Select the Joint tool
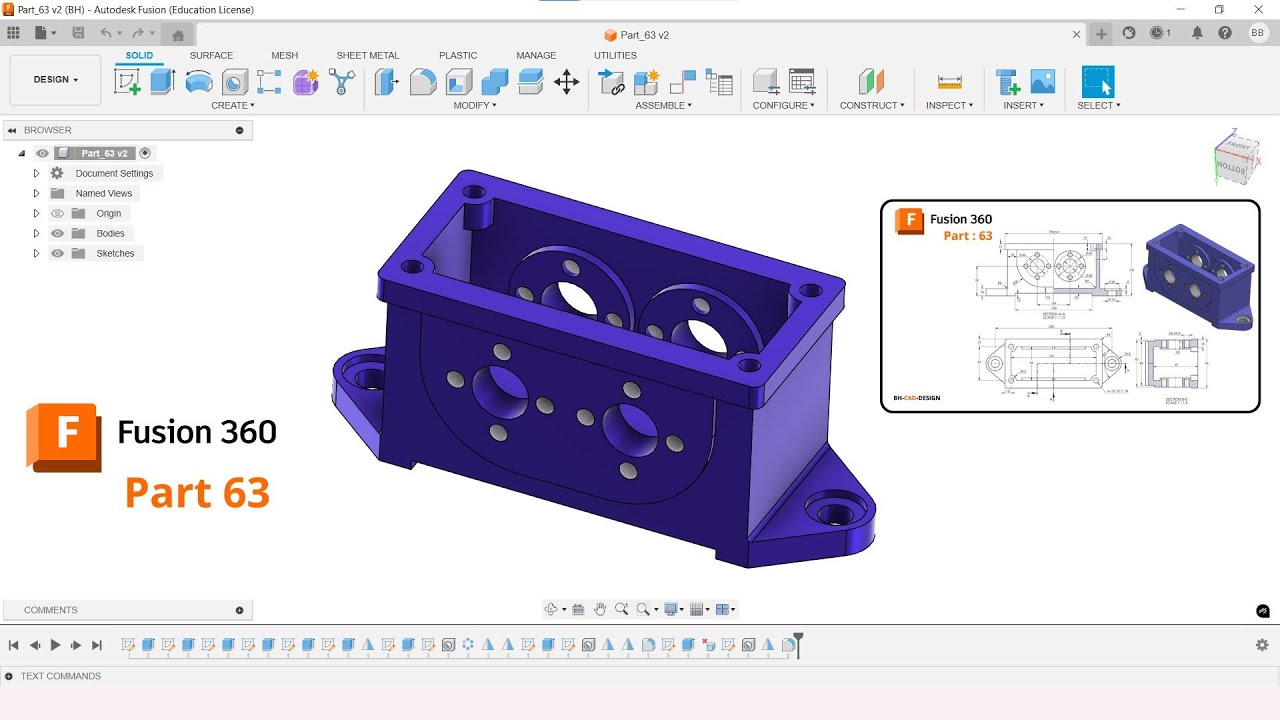 coord(683,82)
